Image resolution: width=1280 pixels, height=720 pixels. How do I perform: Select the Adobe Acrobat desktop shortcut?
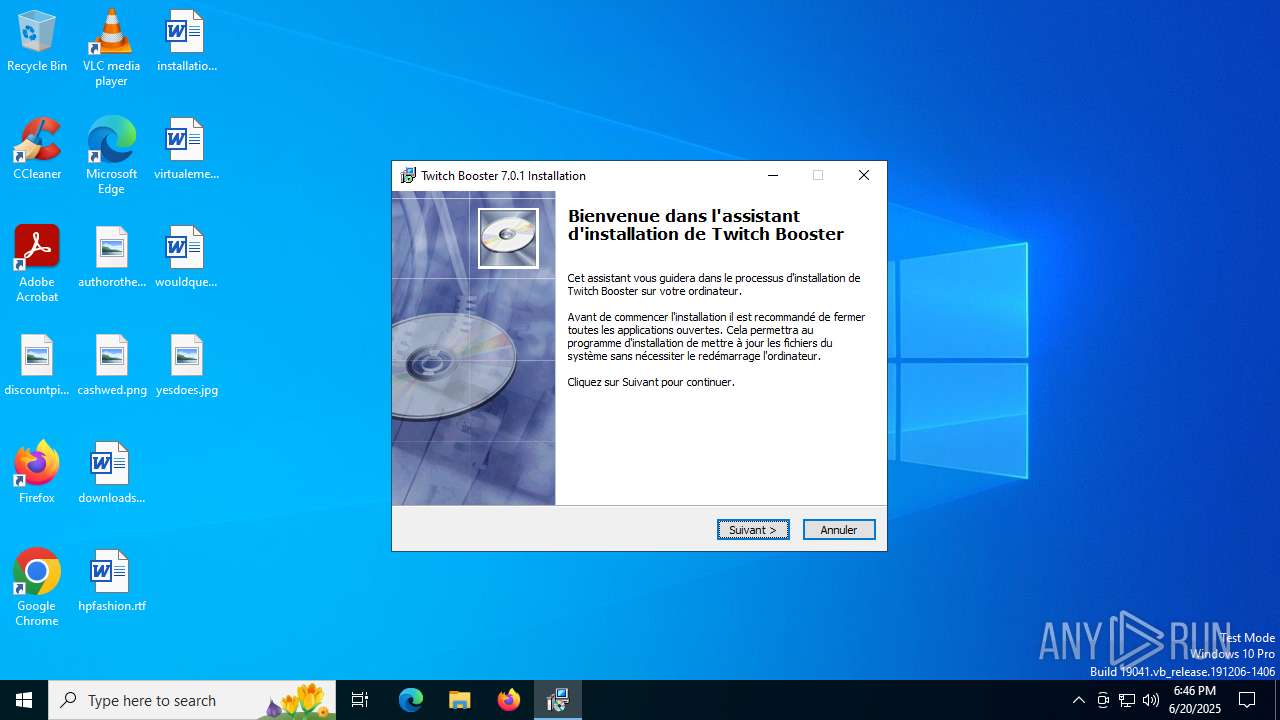tap(37, 264)
